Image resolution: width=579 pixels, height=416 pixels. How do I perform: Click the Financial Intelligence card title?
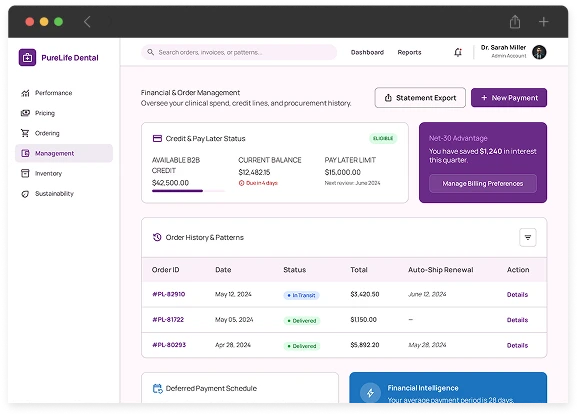coord(423,388)
